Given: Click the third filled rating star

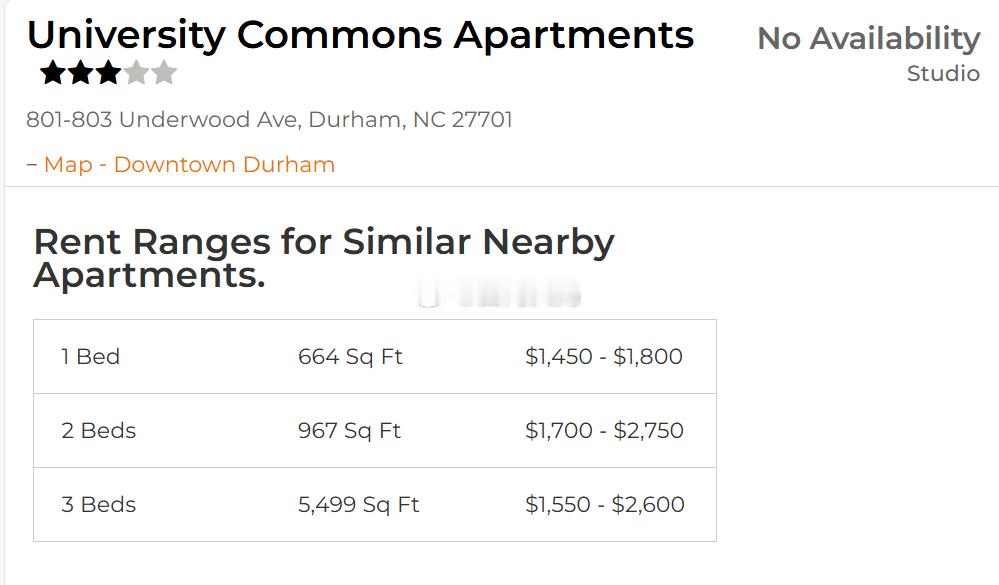Looking at the screenshot, I should [x=108, y=73].
